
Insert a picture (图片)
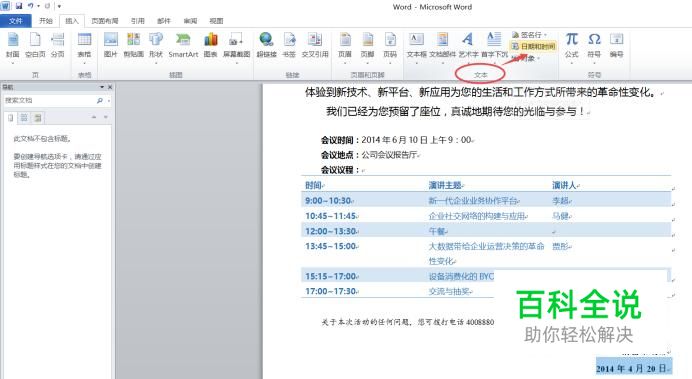coord(110,46)
